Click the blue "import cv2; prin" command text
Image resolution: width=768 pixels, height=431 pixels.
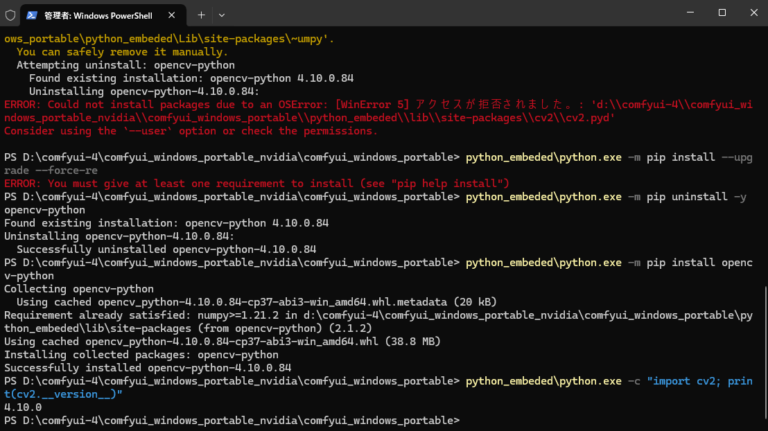pyautogui.click(x=699, y=381)
